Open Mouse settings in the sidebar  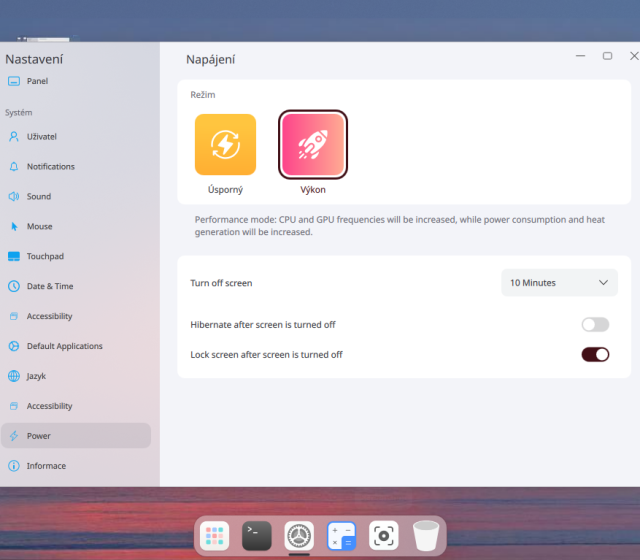[39, 227]
